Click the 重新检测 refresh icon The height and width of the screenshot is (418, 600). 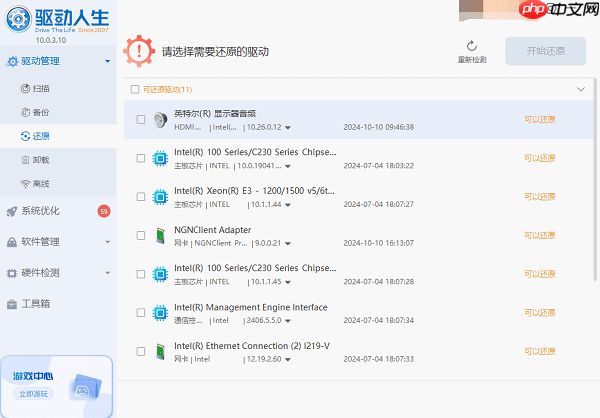(472, 46)
